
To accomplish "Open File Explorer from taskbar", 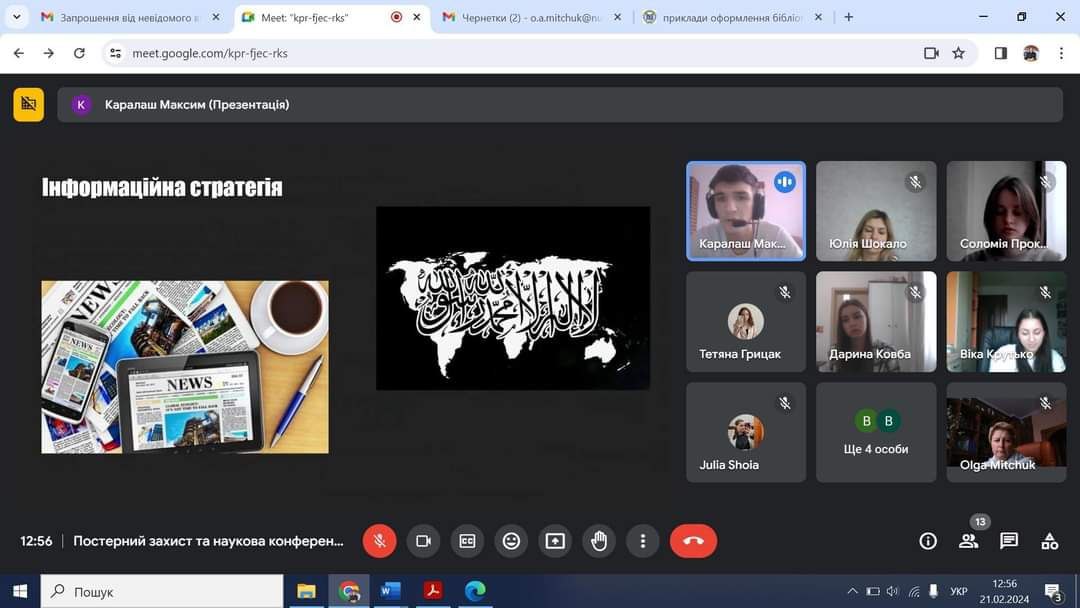I will coord(306,591).
